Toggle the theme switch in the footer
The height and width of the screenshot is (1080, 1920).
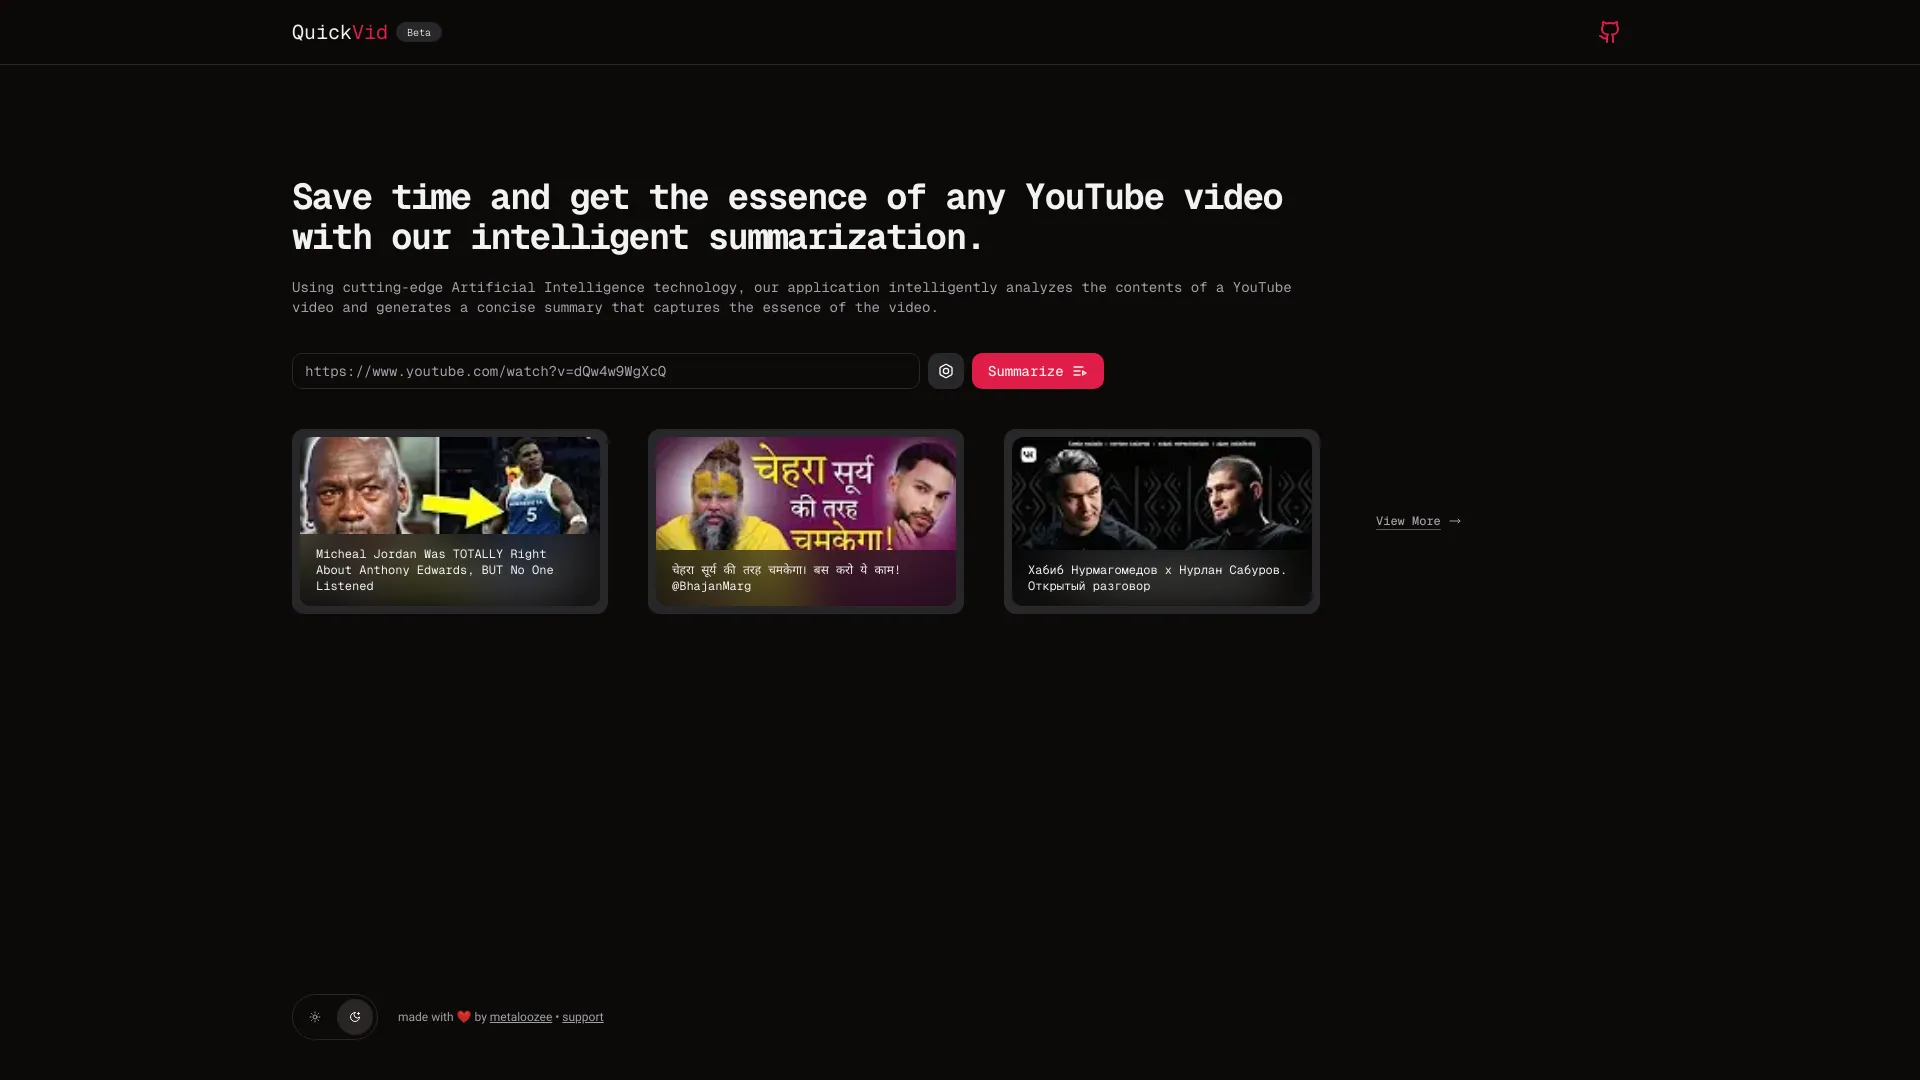click(334, 1016)
